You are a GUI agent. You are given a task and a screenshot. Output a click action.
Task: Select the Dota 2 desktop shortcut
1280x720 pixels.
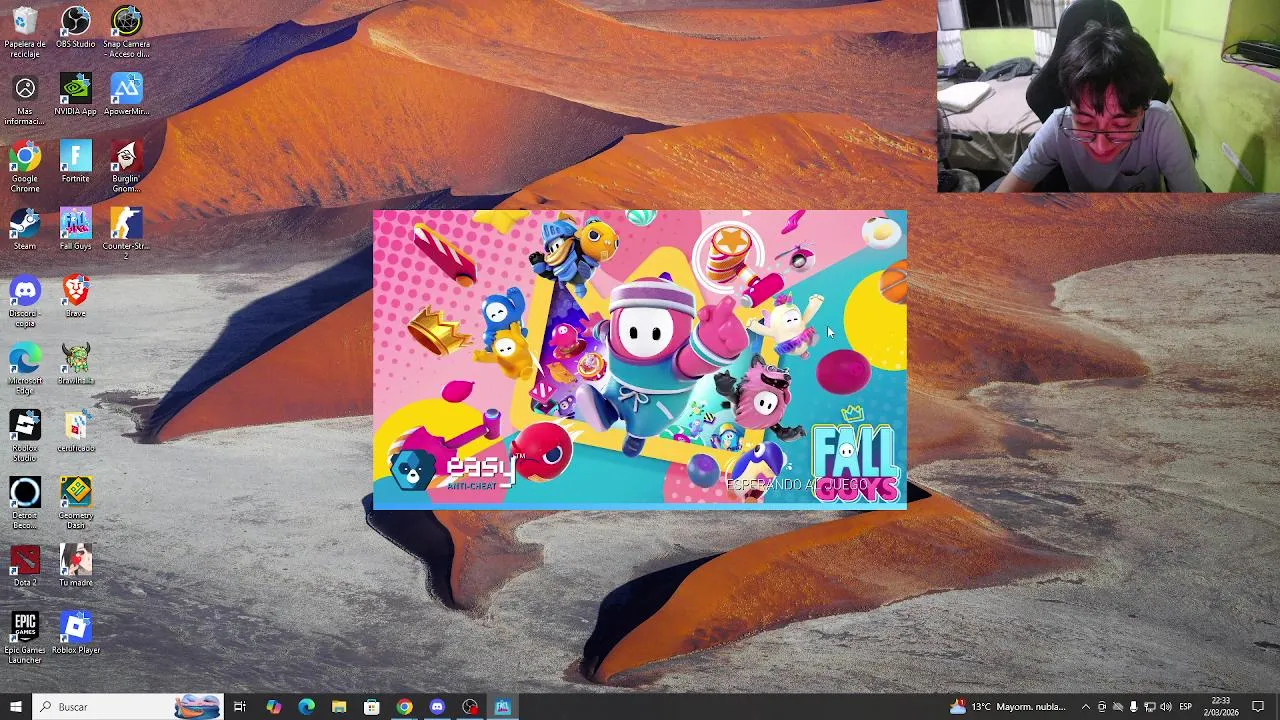click(x=25, y=566)
